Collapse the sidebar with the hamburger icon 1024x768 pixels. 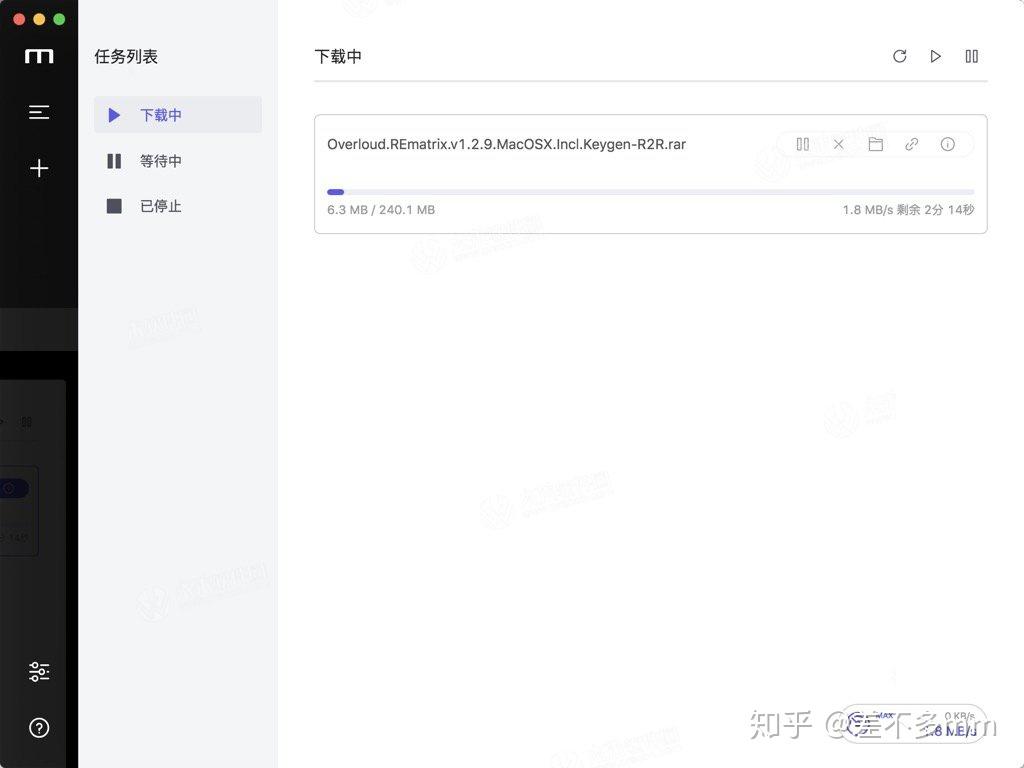(x=39, y=112)
